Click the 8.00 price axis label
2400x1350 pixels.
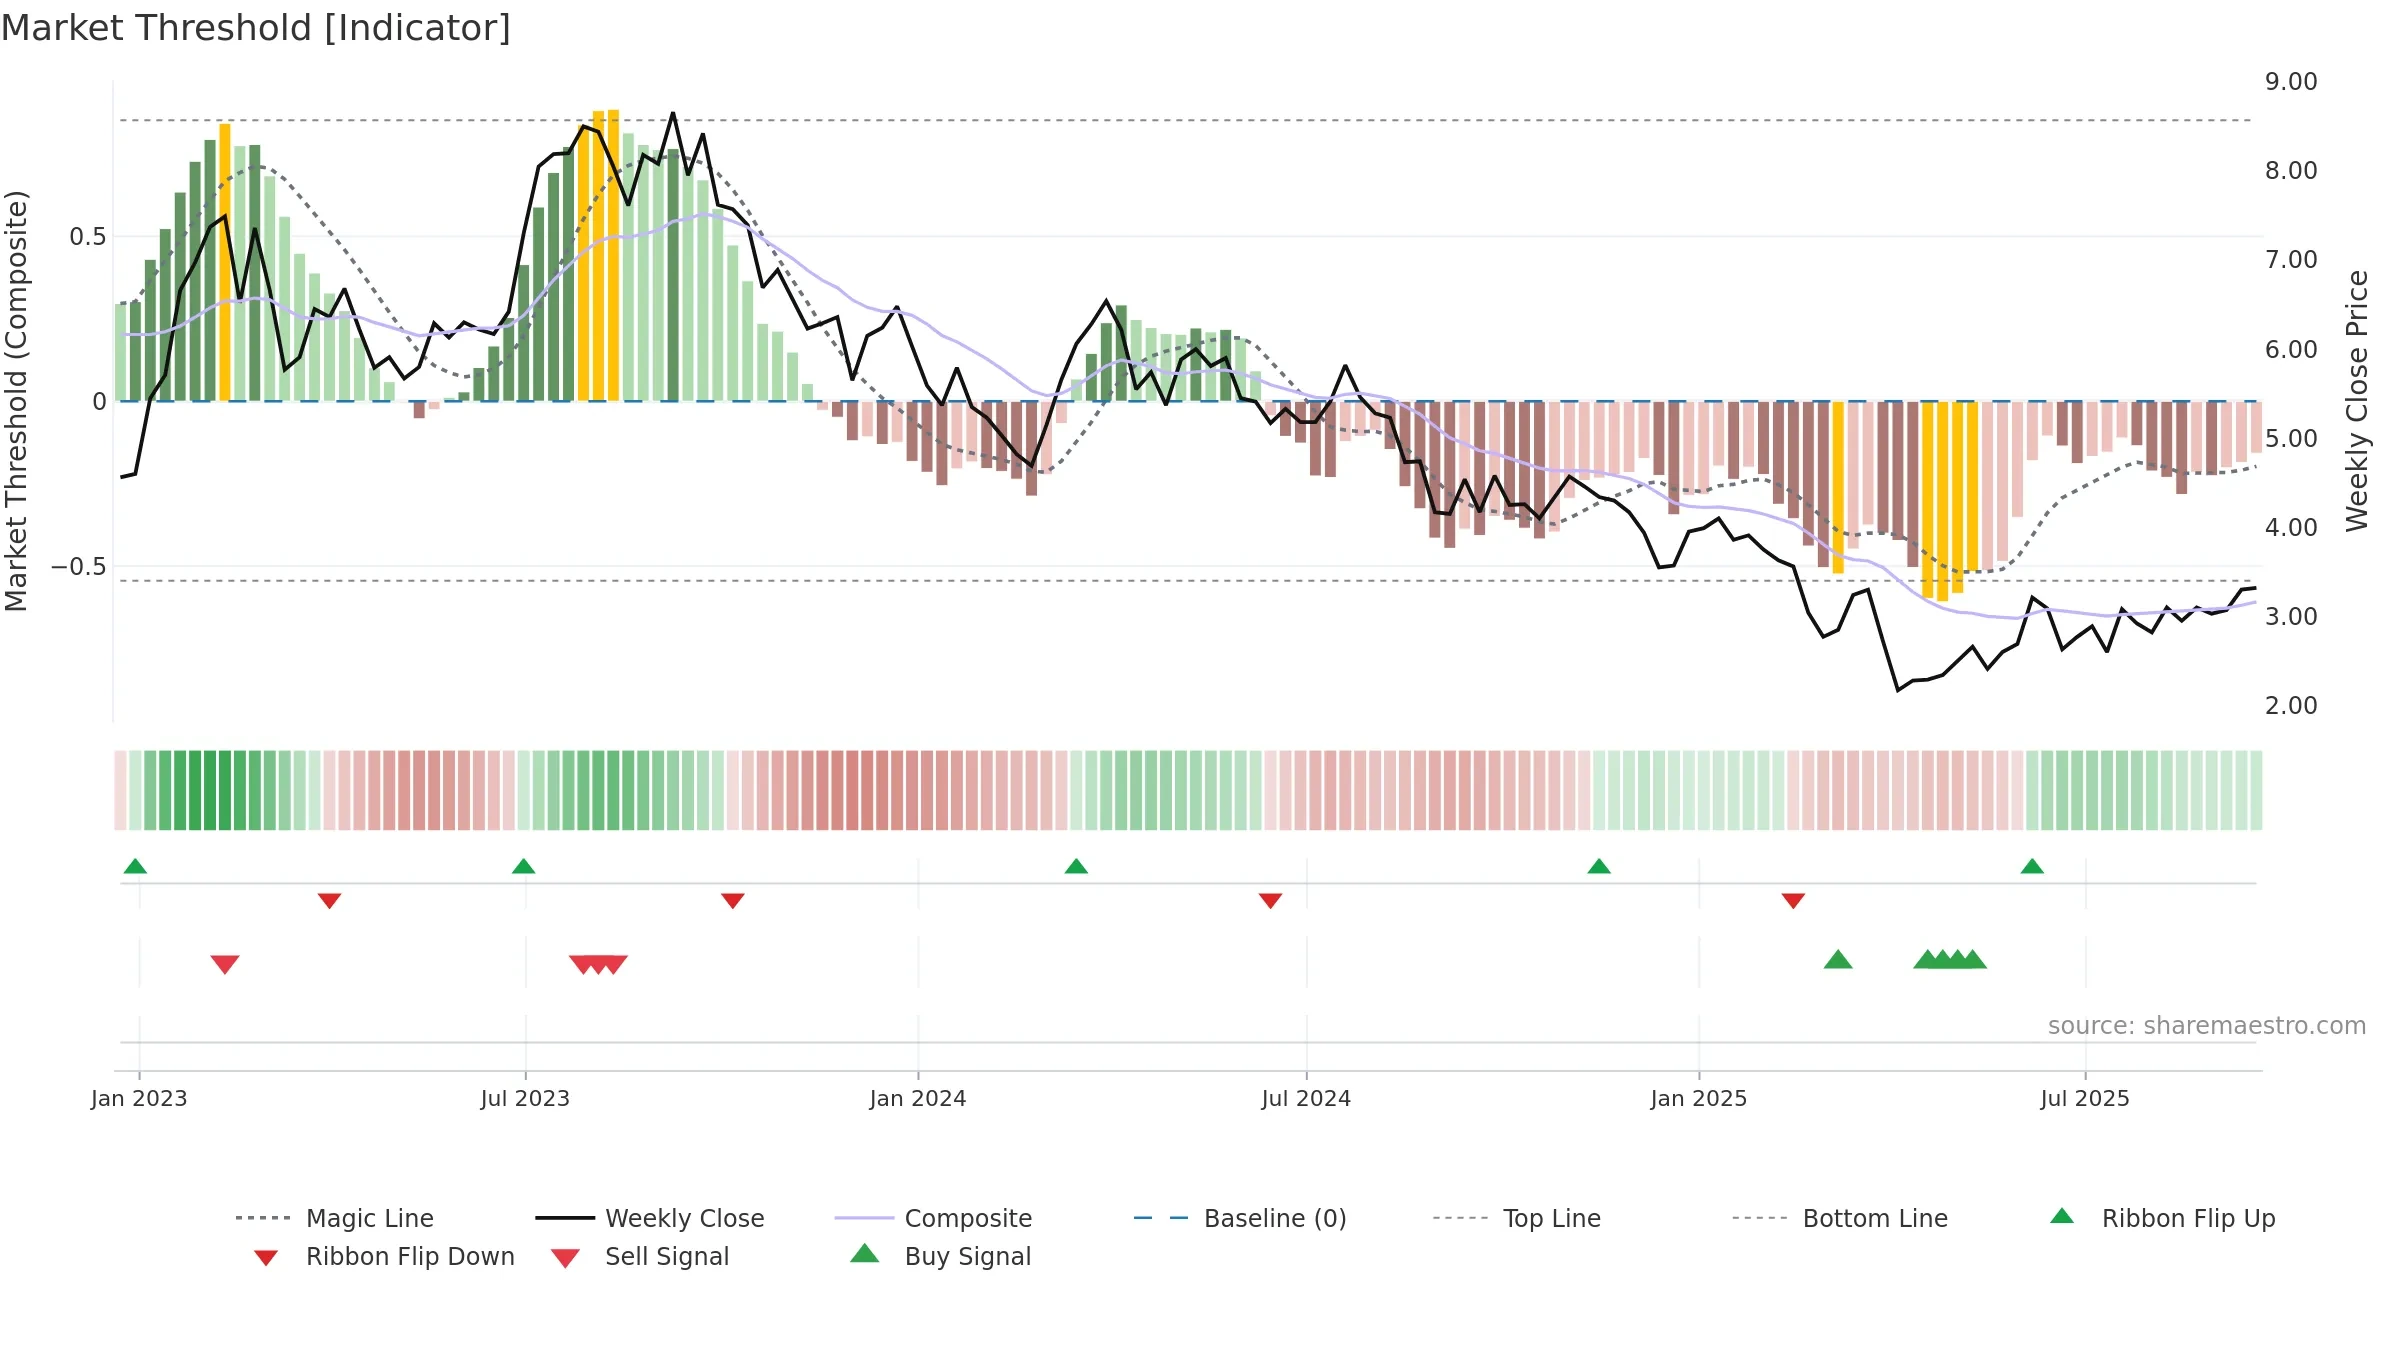[x=2291, y=171]
